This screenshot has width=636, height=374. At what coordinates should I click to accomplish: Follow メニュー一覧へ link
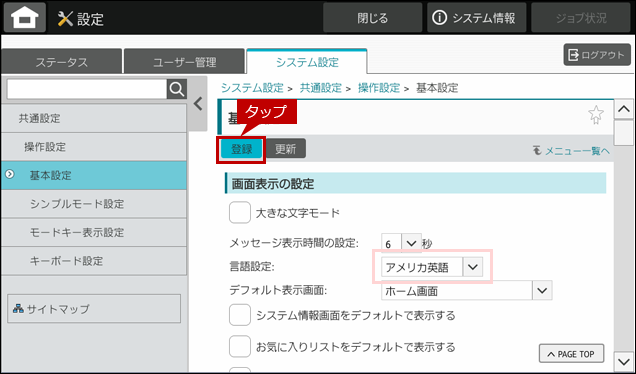point(571,151)
